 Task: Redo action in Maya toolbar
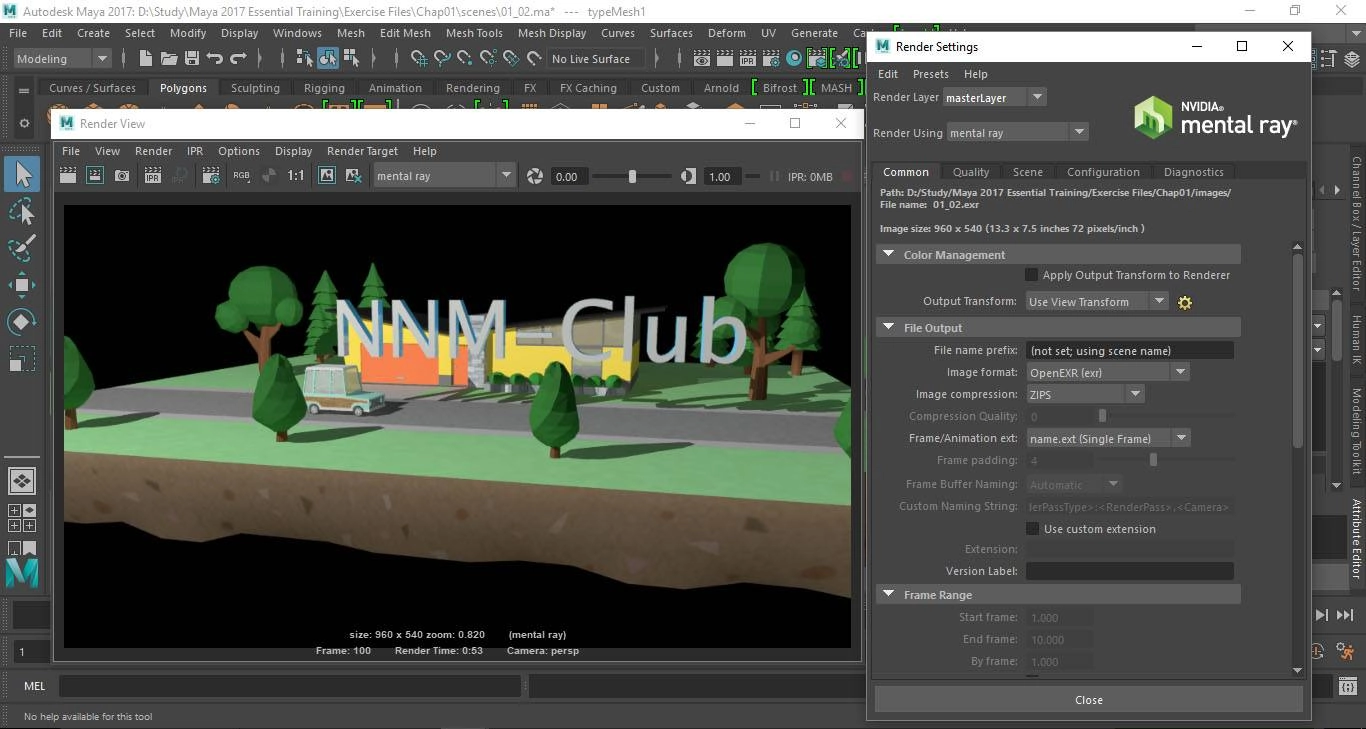coord(238,59)
